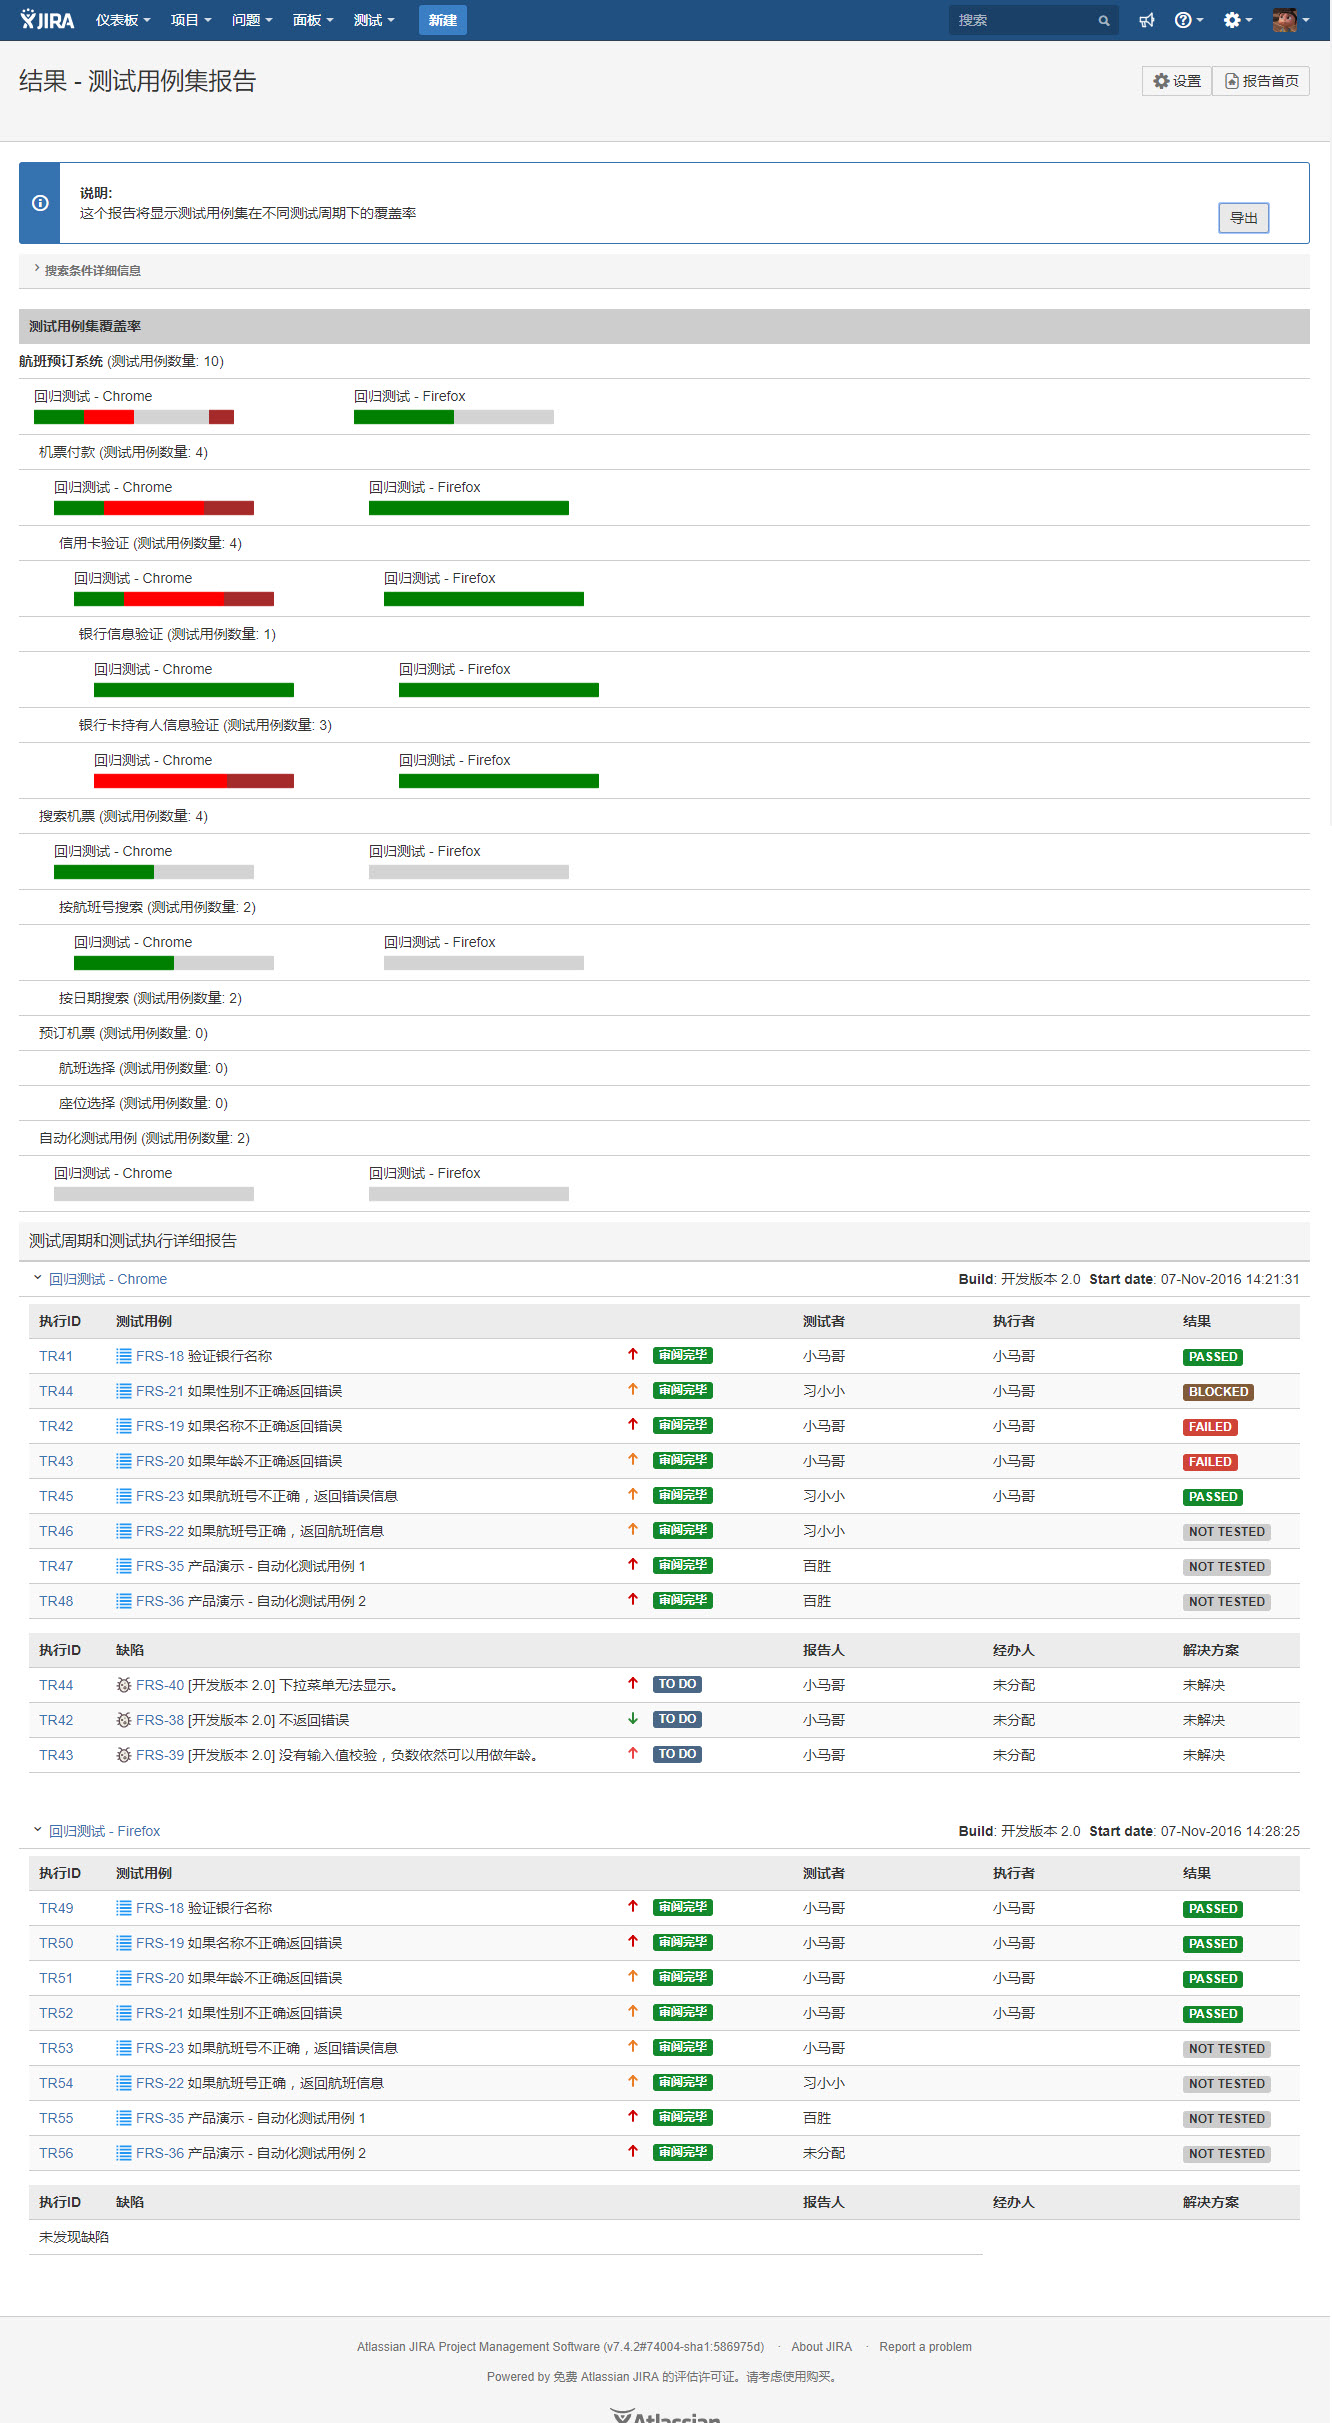Go to 报告首页
The width and height of the screenshot is (1332, 2423).
click(1261, 81)
